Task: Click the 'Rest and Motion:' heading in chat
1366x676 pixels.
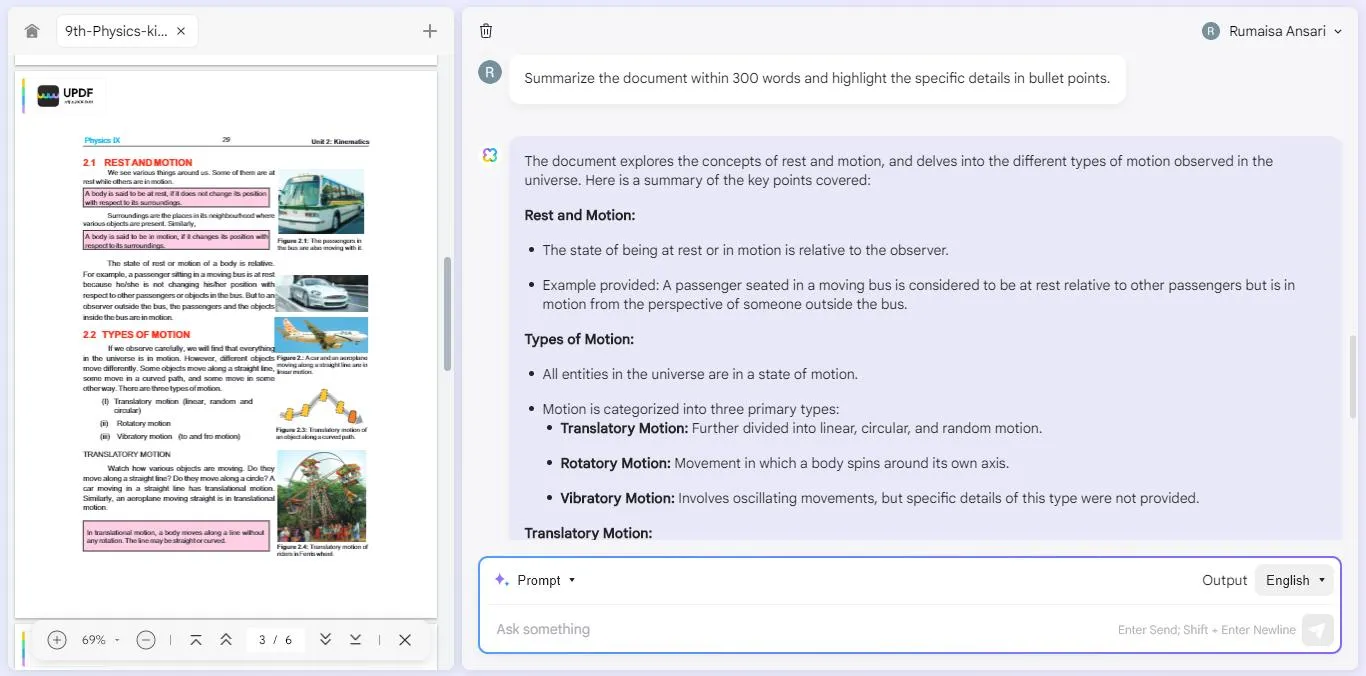Action: point(580,215)
